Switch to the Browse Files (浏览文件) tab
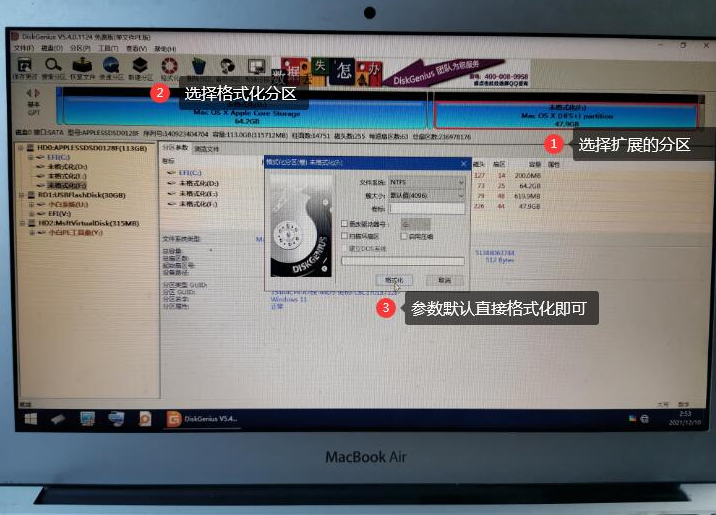This screenshot has width=716, height=515. [206, 149]
